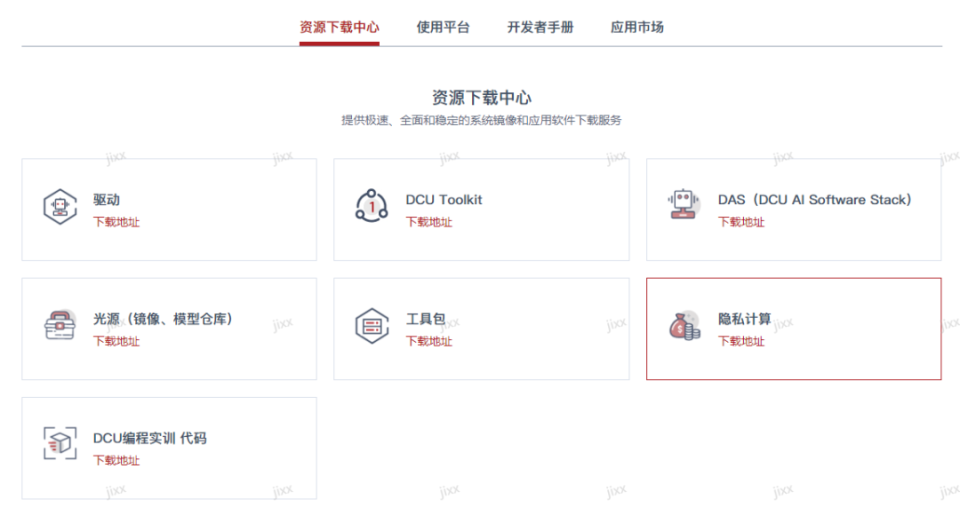
Task: Open the 开发者手册 tab
Action: [540, 27]
